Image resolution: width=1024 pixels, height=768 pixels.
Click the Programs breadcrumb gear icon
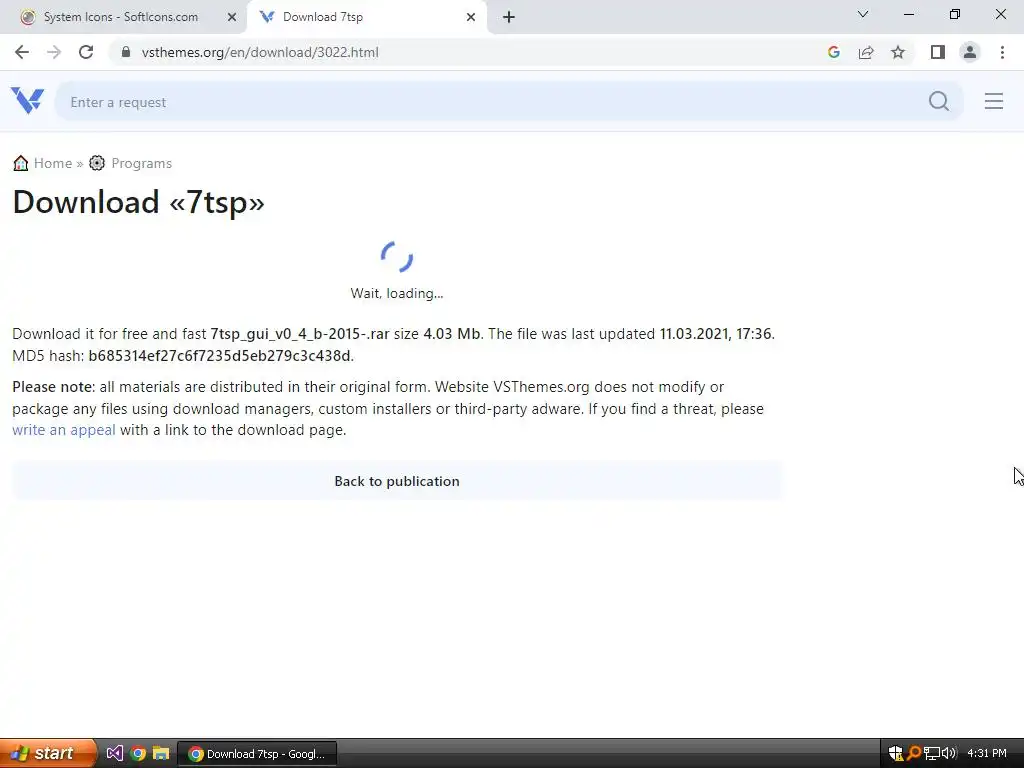97,163
